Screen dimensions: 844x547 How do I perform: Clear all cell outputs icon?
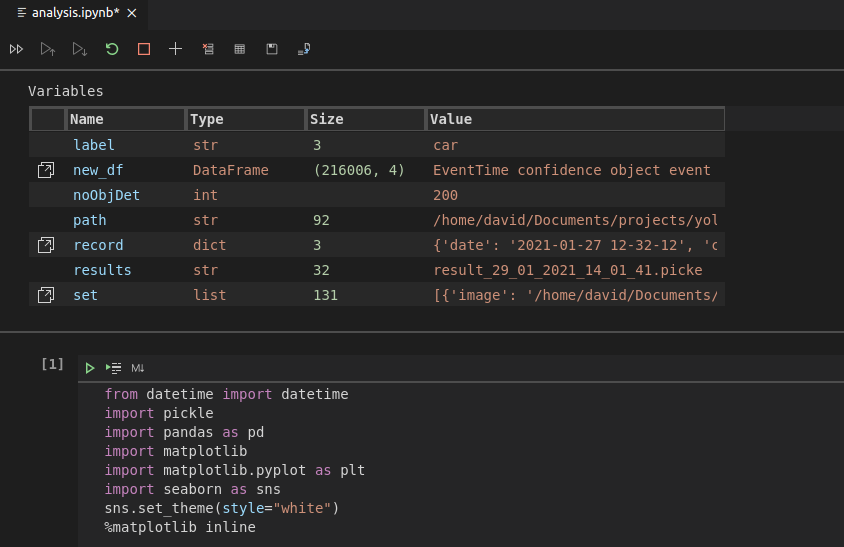pyautogui.click(x=207, y=48)
